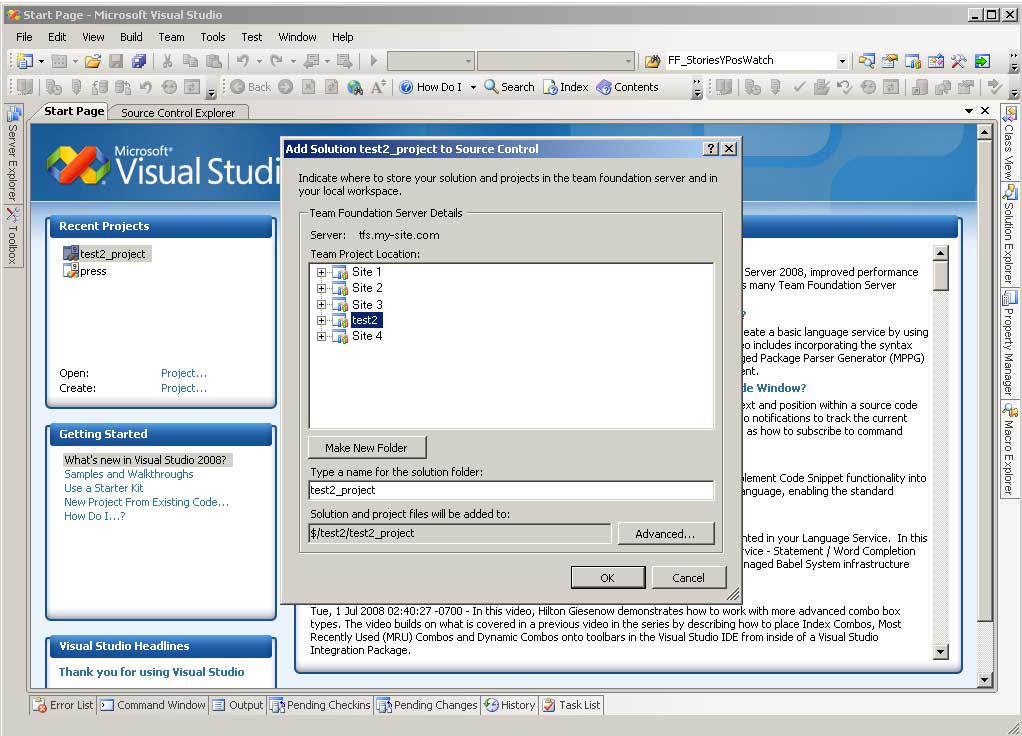1022x736 pixels.
Task: Click the Undo arrow icon in top toolbar
Action: click(x=242, y=61)
